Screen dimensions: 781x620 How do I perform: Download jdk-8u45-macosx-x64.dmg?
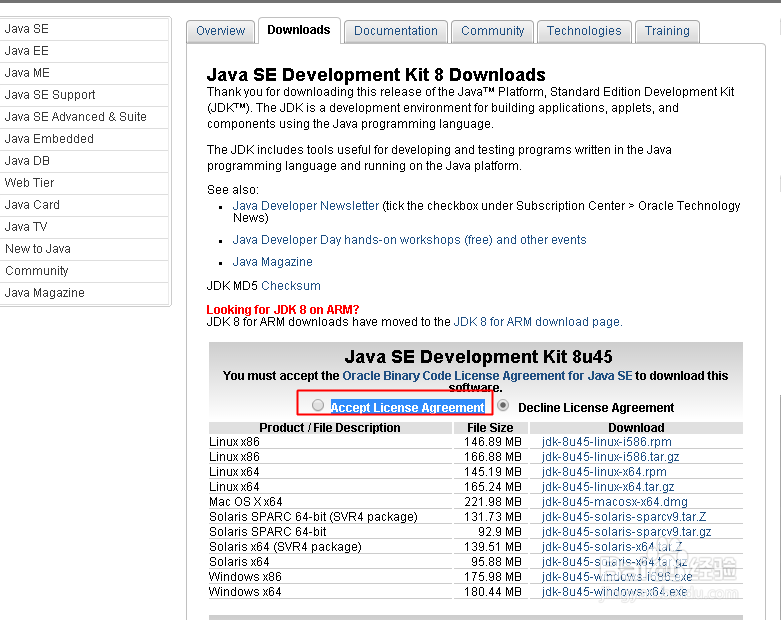pyautogui.click(x=615, y=501)
